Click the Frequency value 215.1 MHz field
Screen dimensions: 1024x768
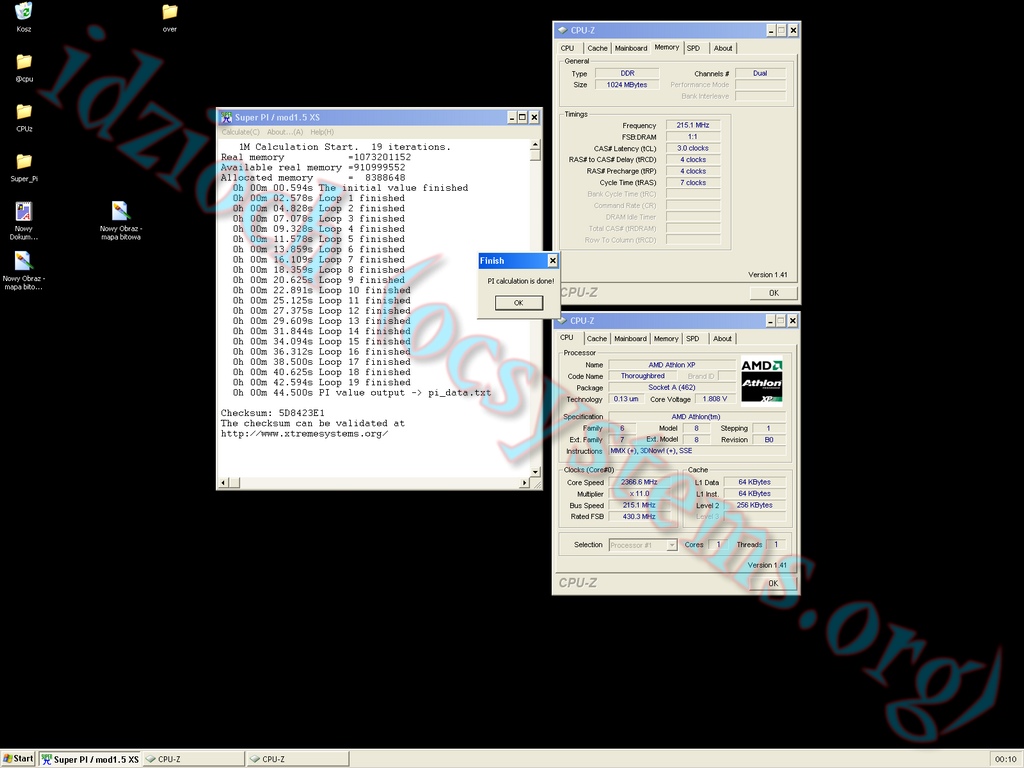coord(693,125)
